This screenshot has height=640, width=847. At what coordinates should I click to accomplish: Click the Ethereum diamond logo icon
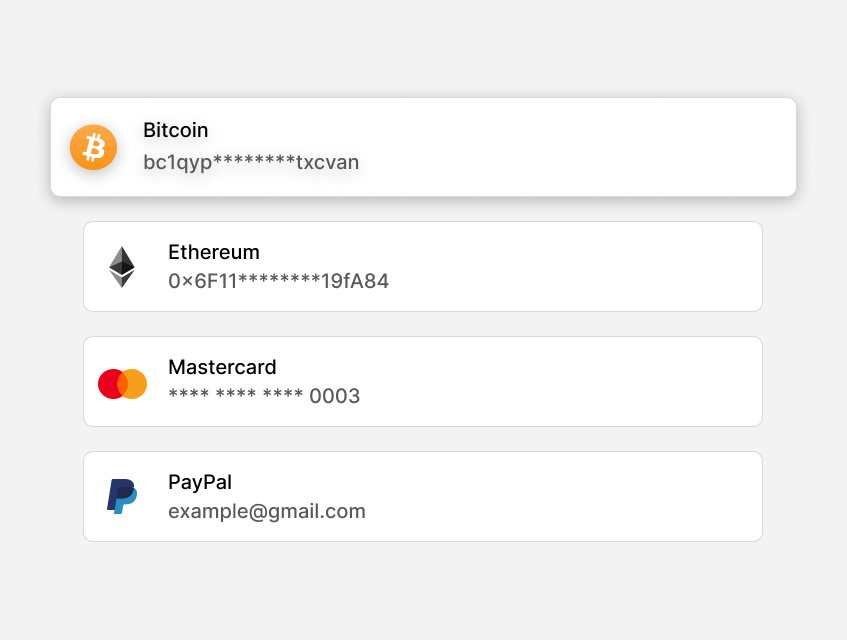[122, 267]
